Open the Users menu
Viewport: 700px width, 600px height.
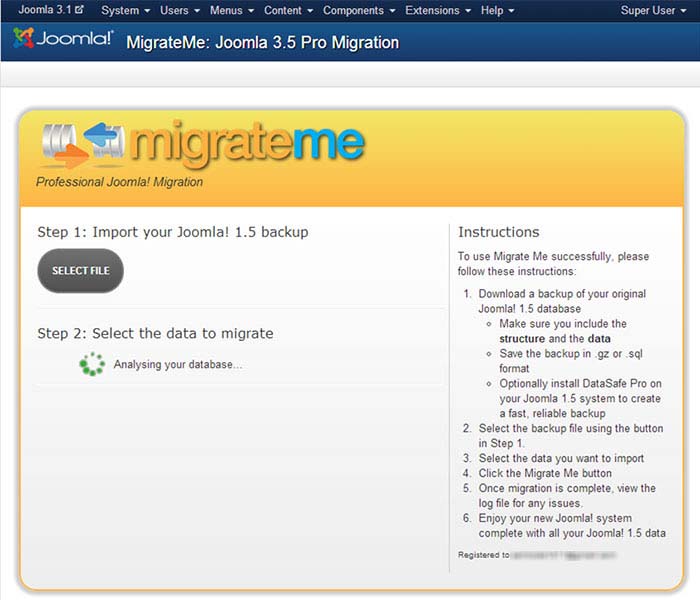tap(180, 10)
